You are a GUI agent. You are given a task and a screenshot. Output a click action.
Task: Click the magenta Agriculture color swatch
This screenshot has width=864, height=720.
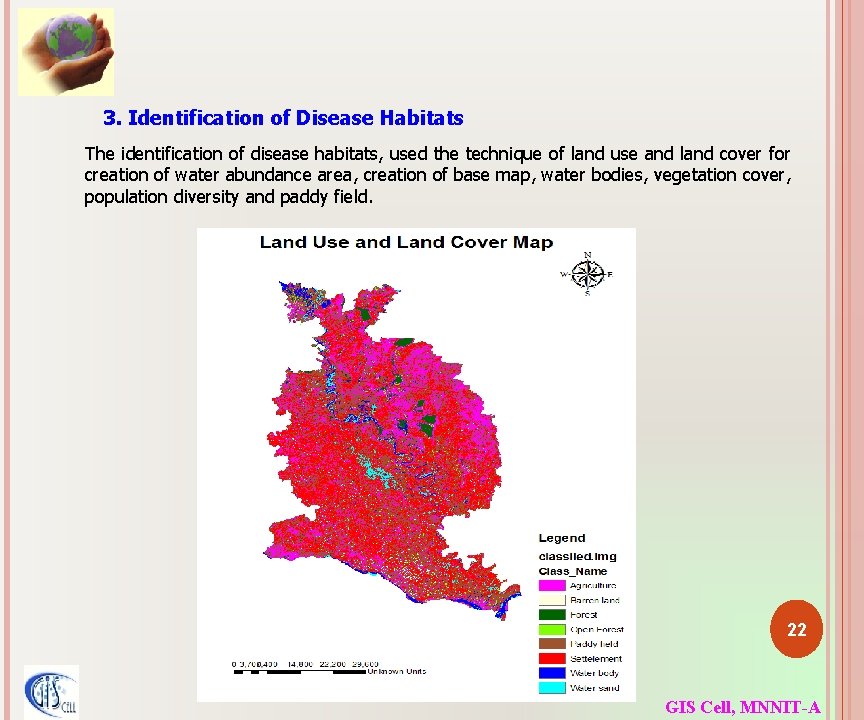552,585
